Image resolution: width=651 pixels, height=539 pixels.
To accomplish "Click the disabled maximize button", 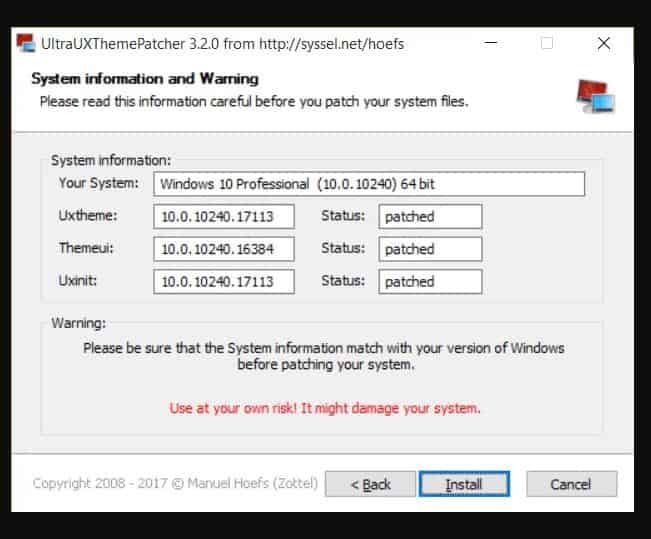I will [547, 43].
